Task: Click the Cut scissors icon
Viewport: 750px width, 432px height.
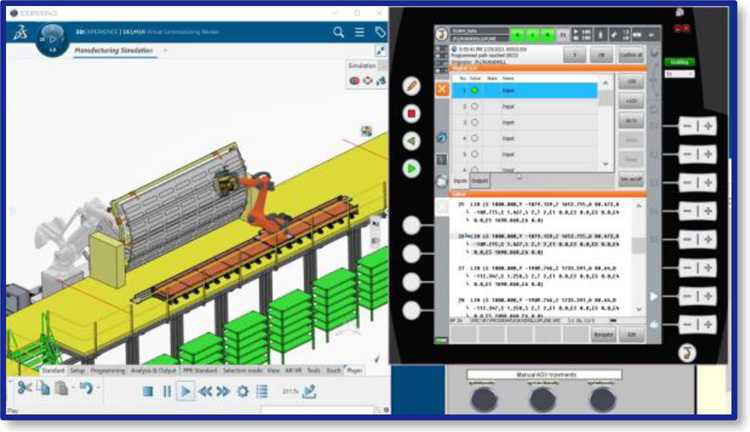Action: coord(24,388)
